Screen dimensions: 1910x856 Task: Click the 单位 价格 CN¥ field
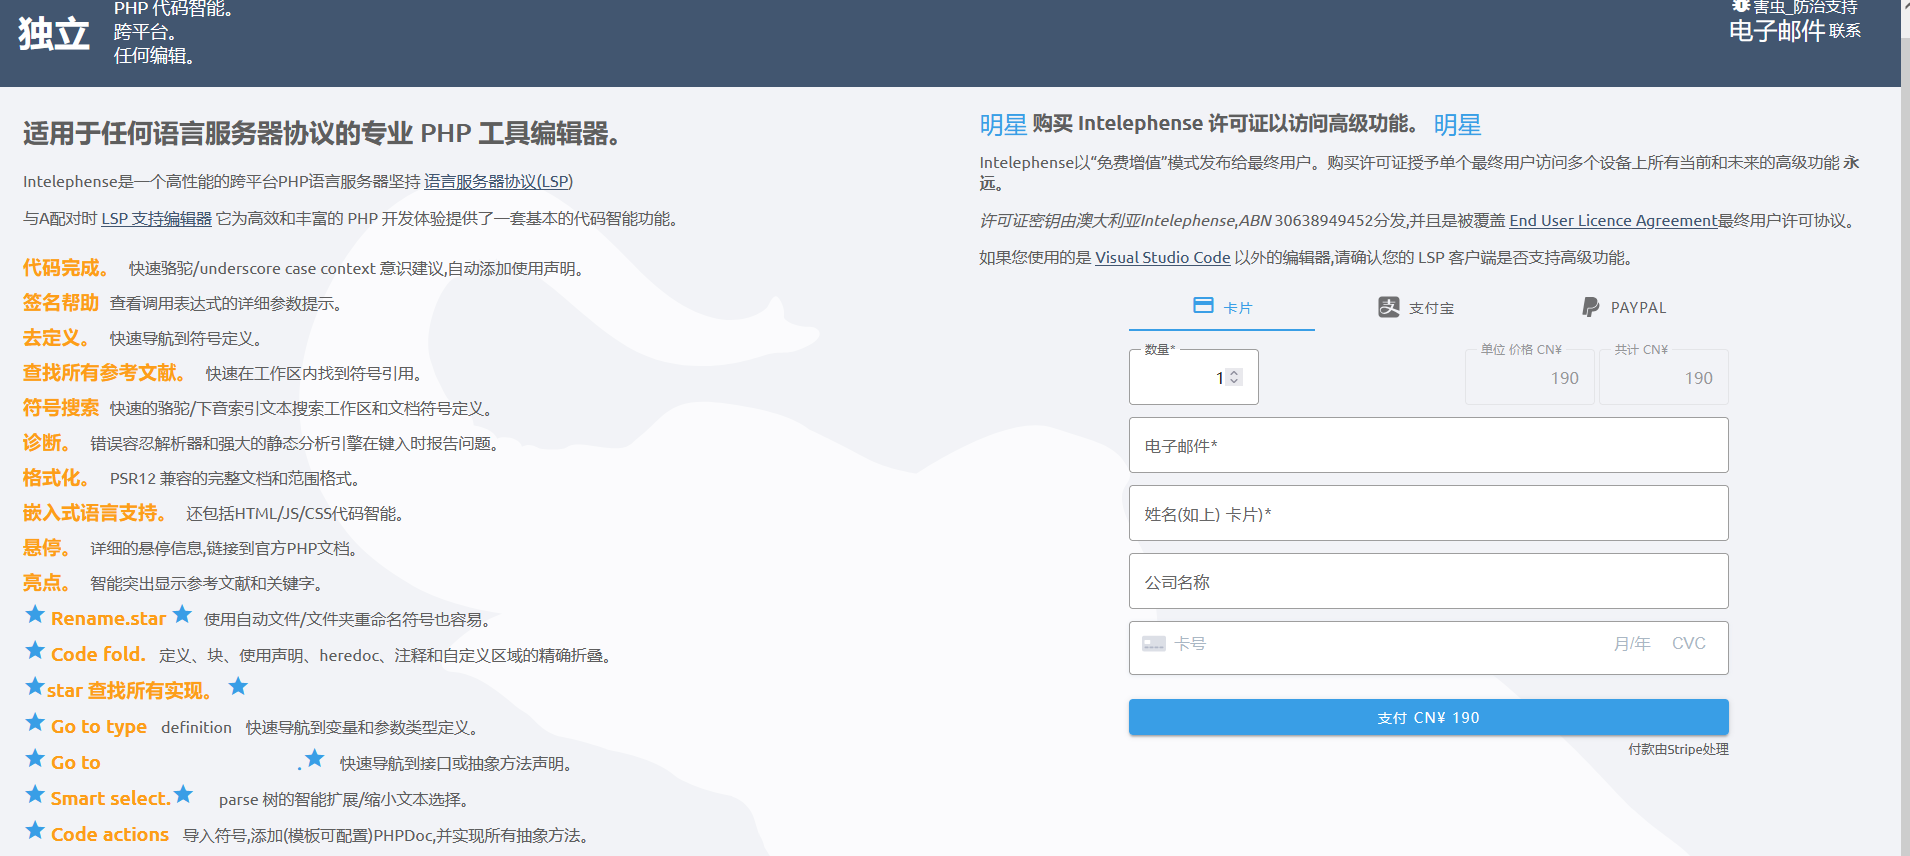(x=1529, y=377)
